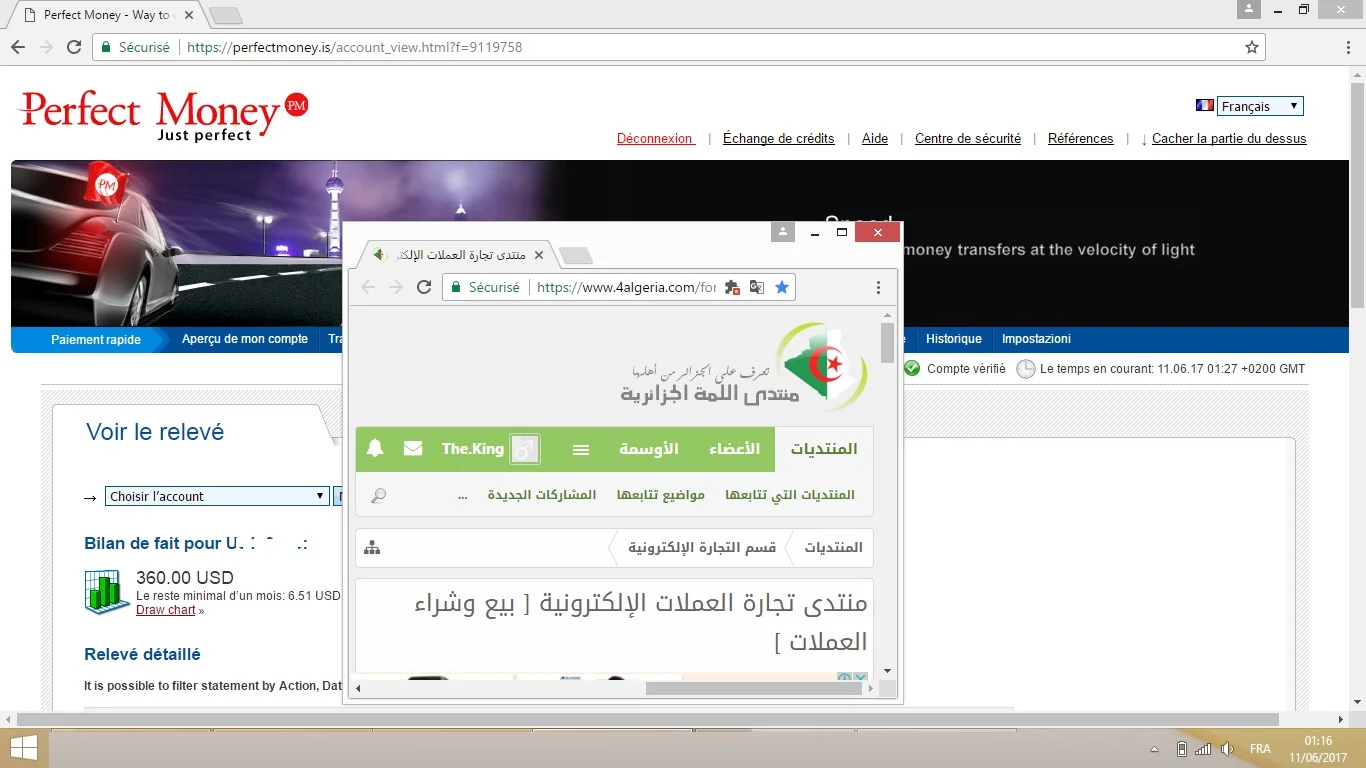
Task: Open المنتديات التي تتابعها followed forums link
Action: point(790,495)
